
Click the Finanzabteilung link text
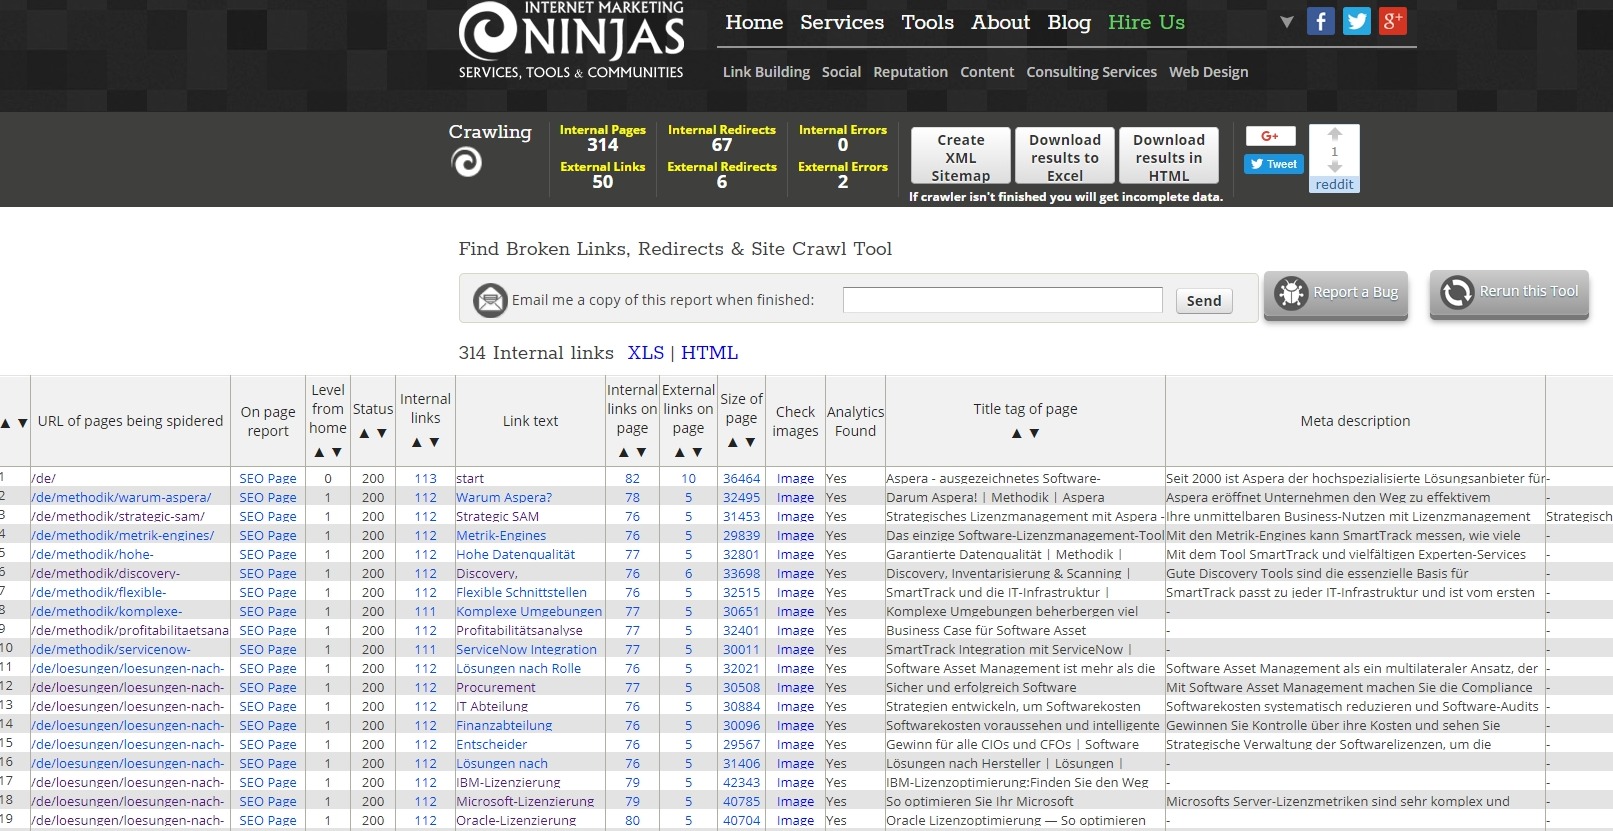(504, 725)
